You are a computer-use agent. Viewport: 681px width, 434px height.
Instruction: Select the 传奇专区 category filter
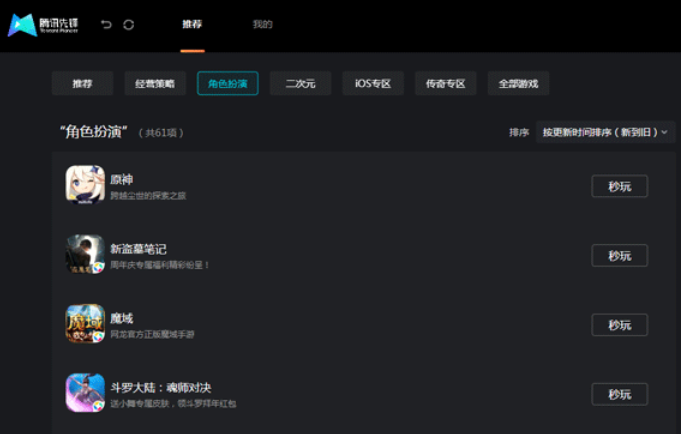(445, 84)
